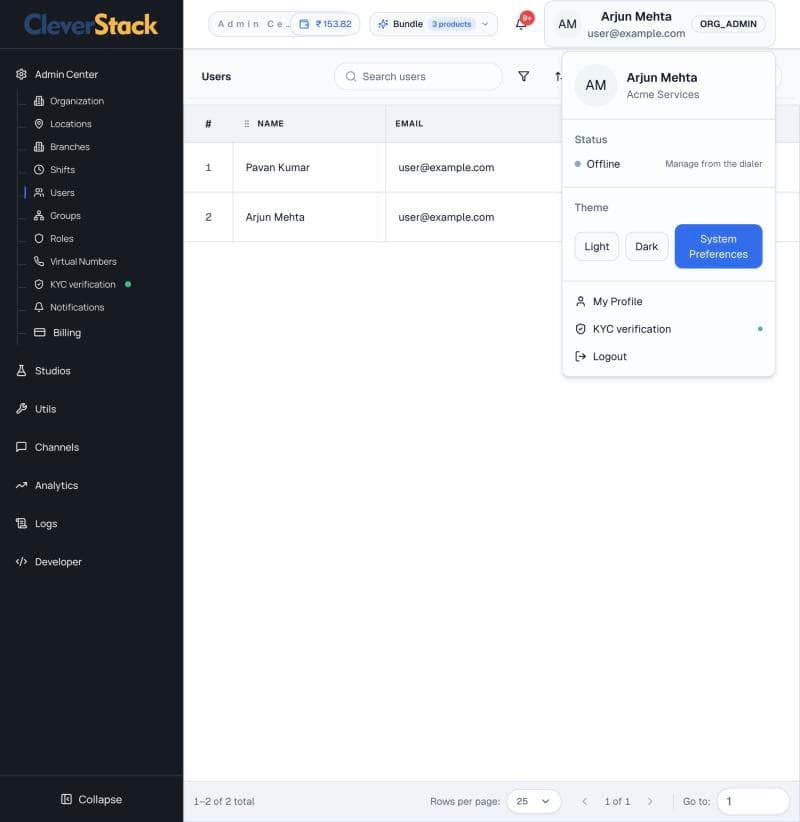Click the CleverStack logo
800x822 pixels.
[91, 25]
